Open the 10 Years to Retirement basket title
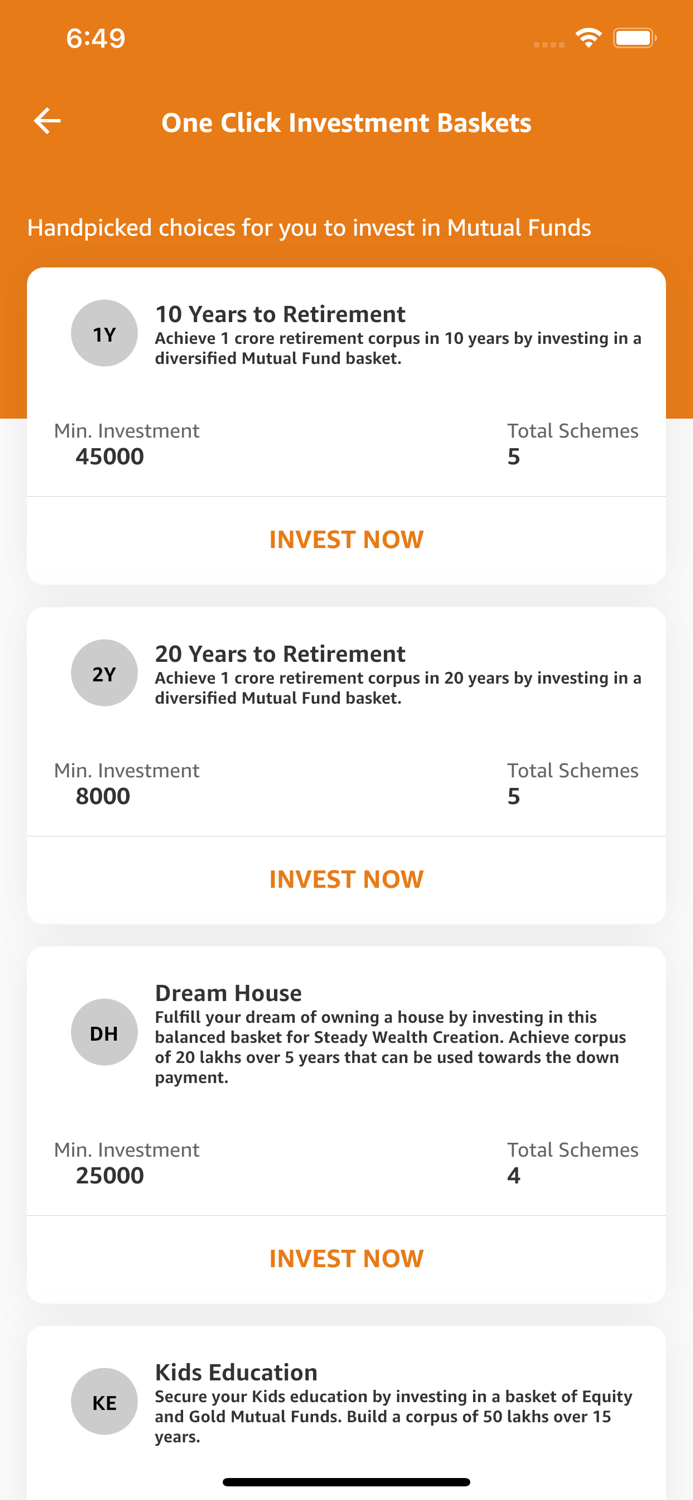Image resolution: width=693 pixels, height=1500 pixels. [x=280, y=313]
